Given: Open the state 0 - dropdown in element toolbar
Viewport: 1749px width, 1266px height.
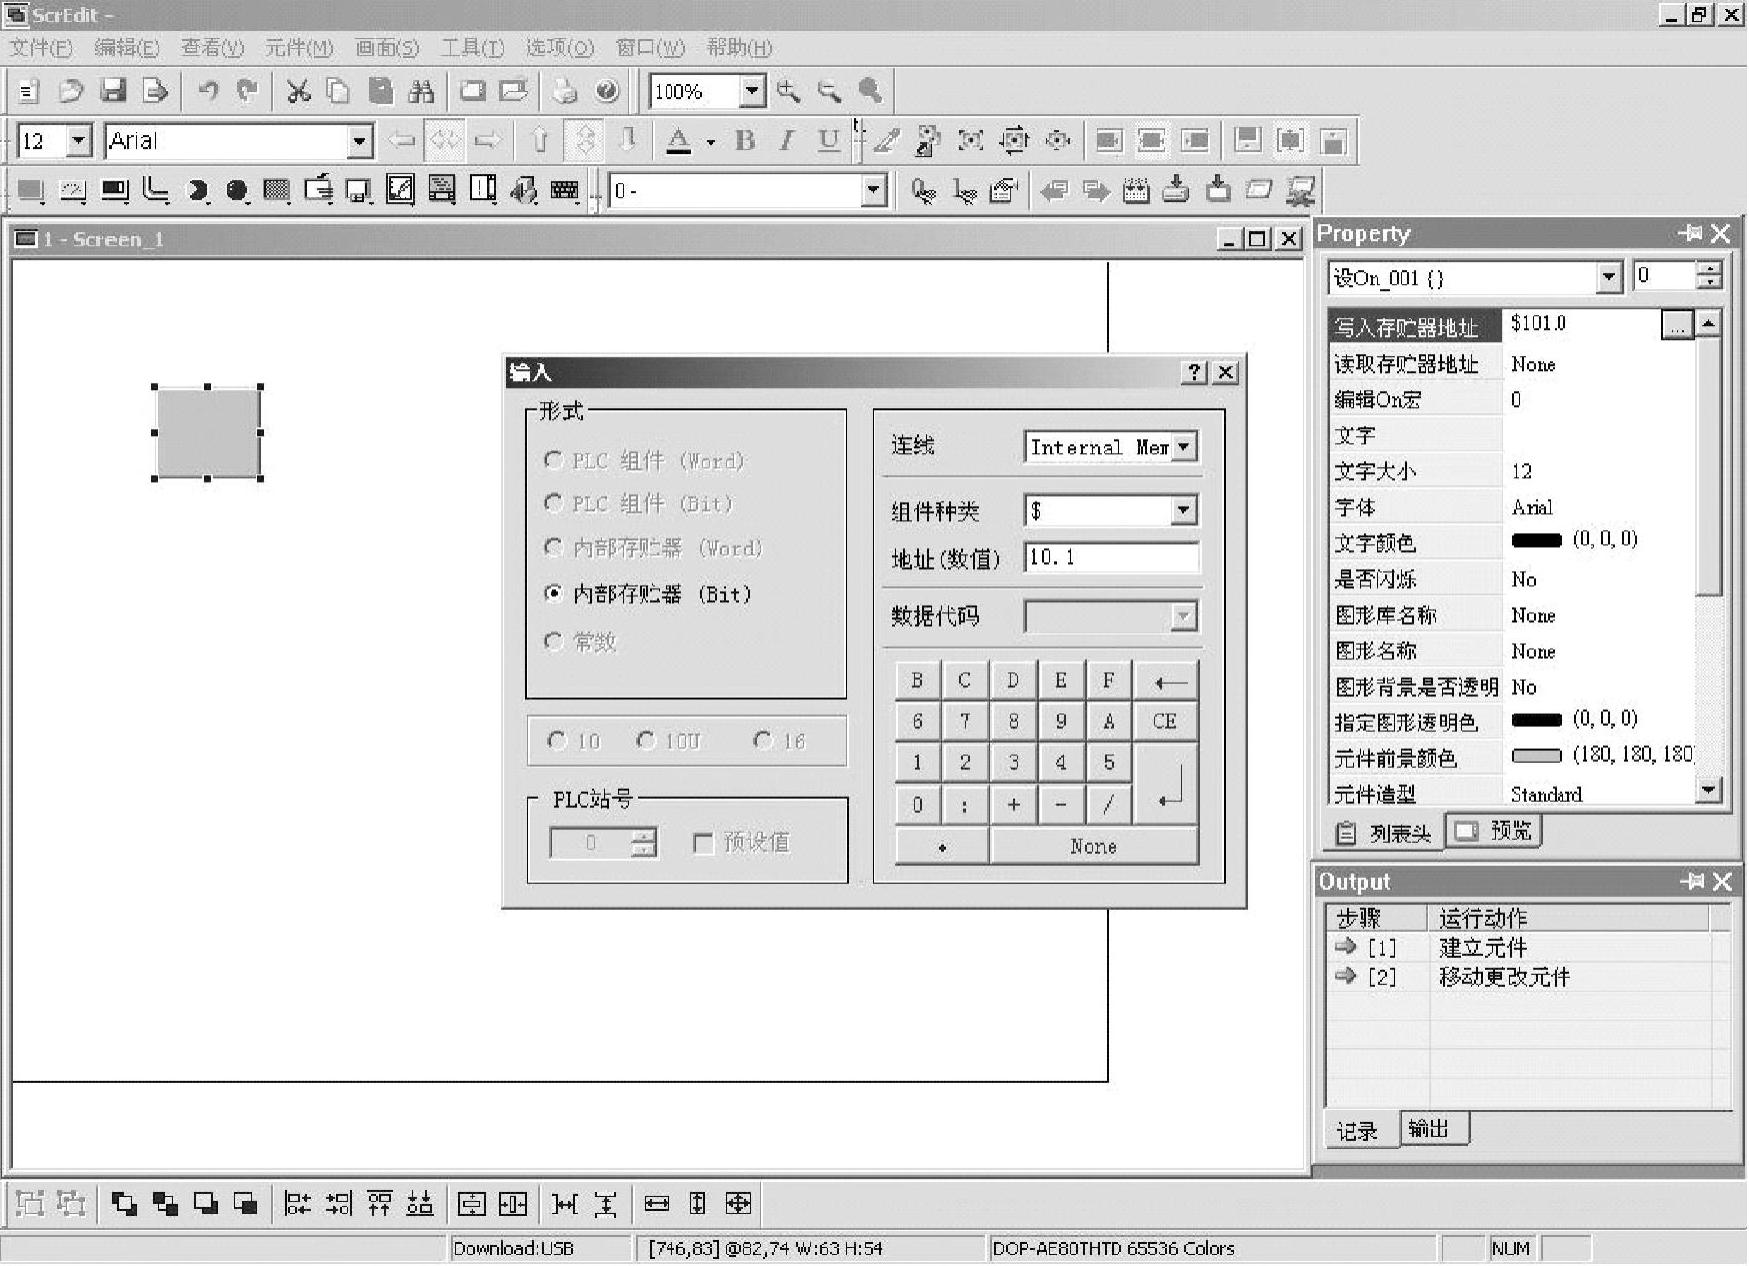Looking at the screenshot, I should pyautogui.click(x=874, y=190).
